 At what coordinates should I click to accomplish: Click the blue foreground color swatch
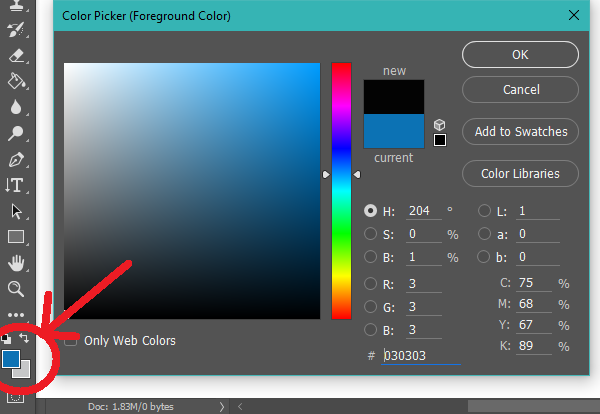click(x=11, y=359)
